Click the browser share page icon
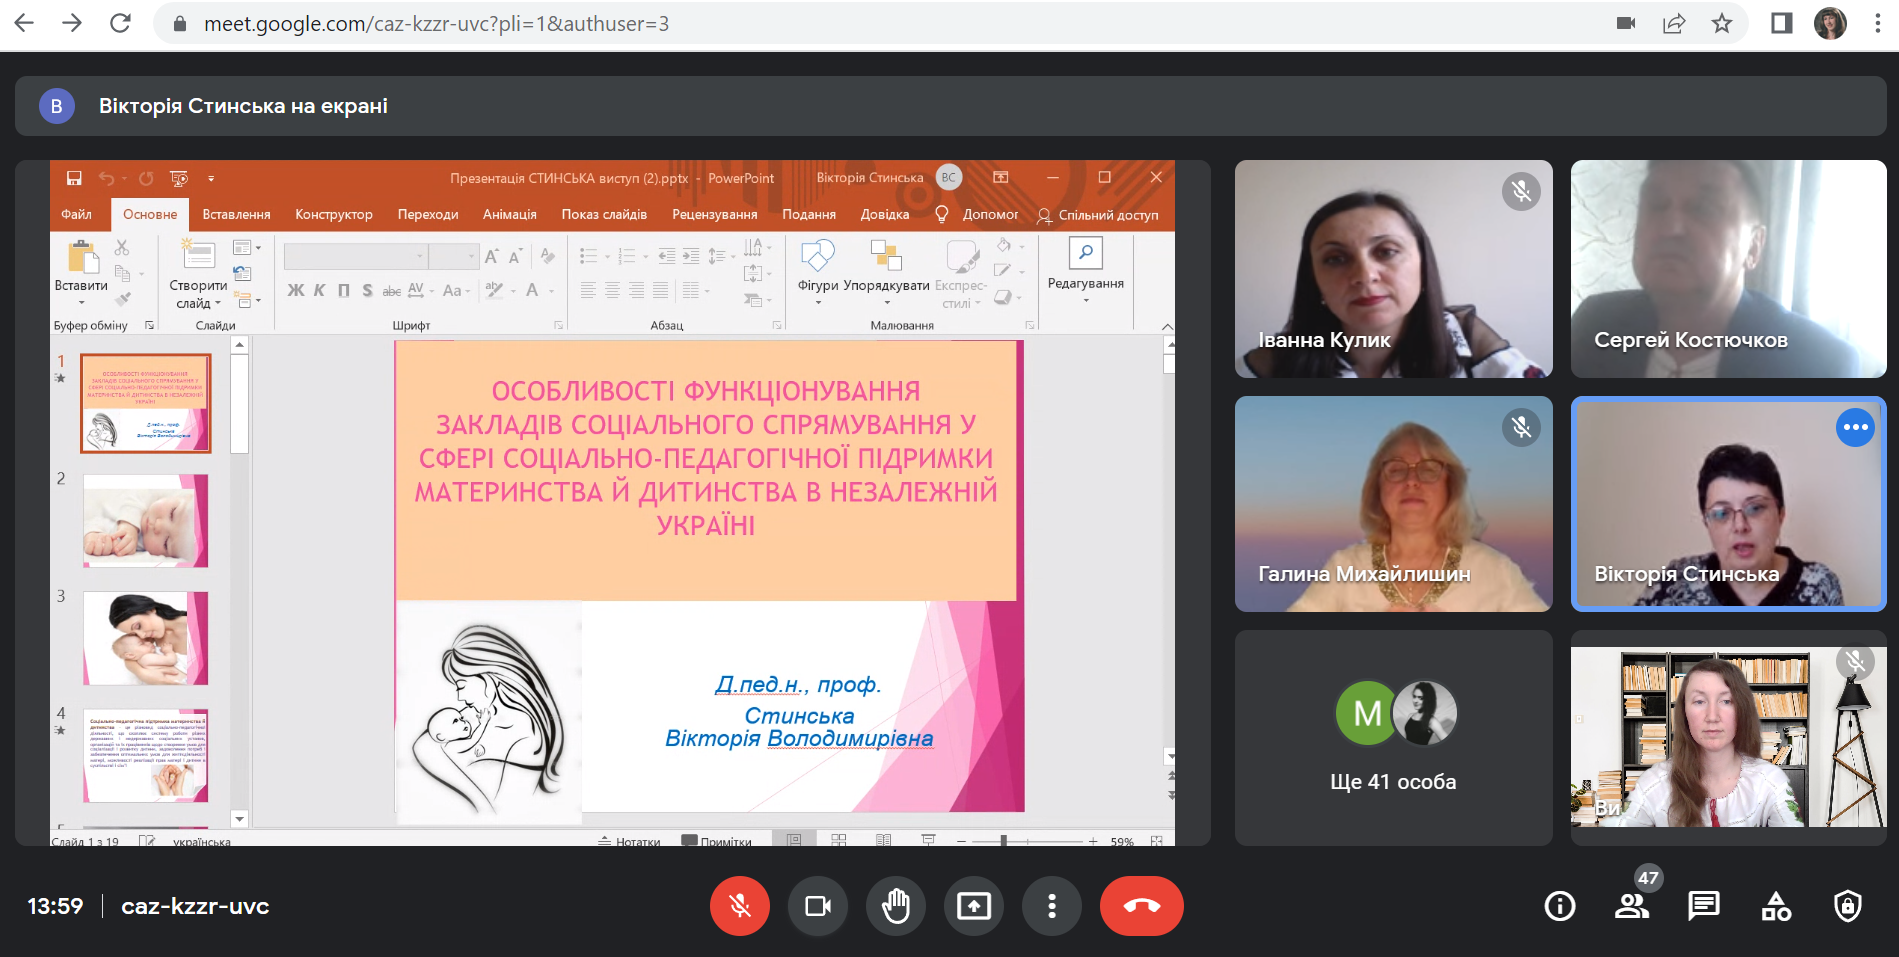This screenshot has width=1899, height=957. click(x=1674, y=24)
